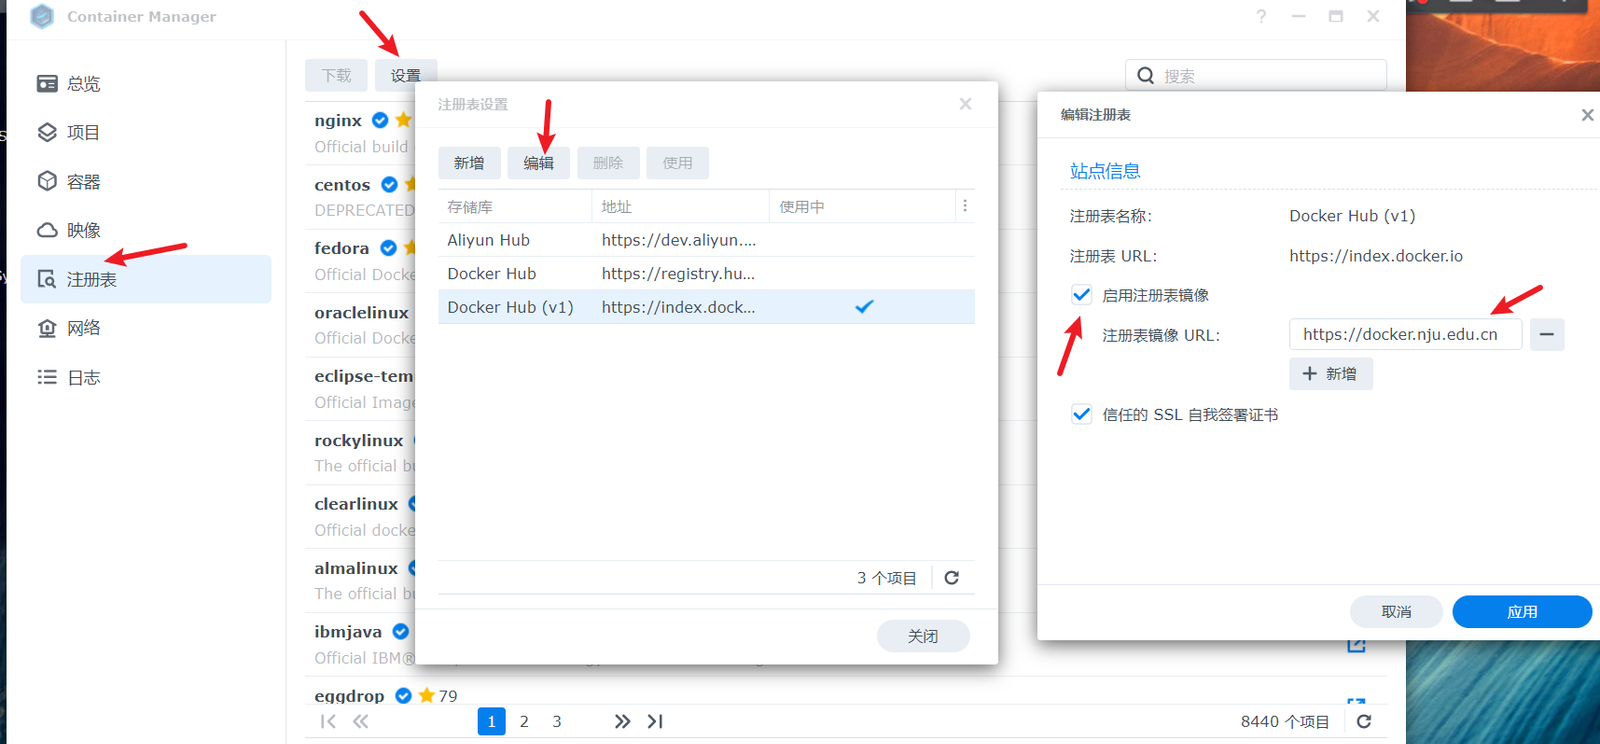Click the verified badge next to nginx

[x=380, y=120]
